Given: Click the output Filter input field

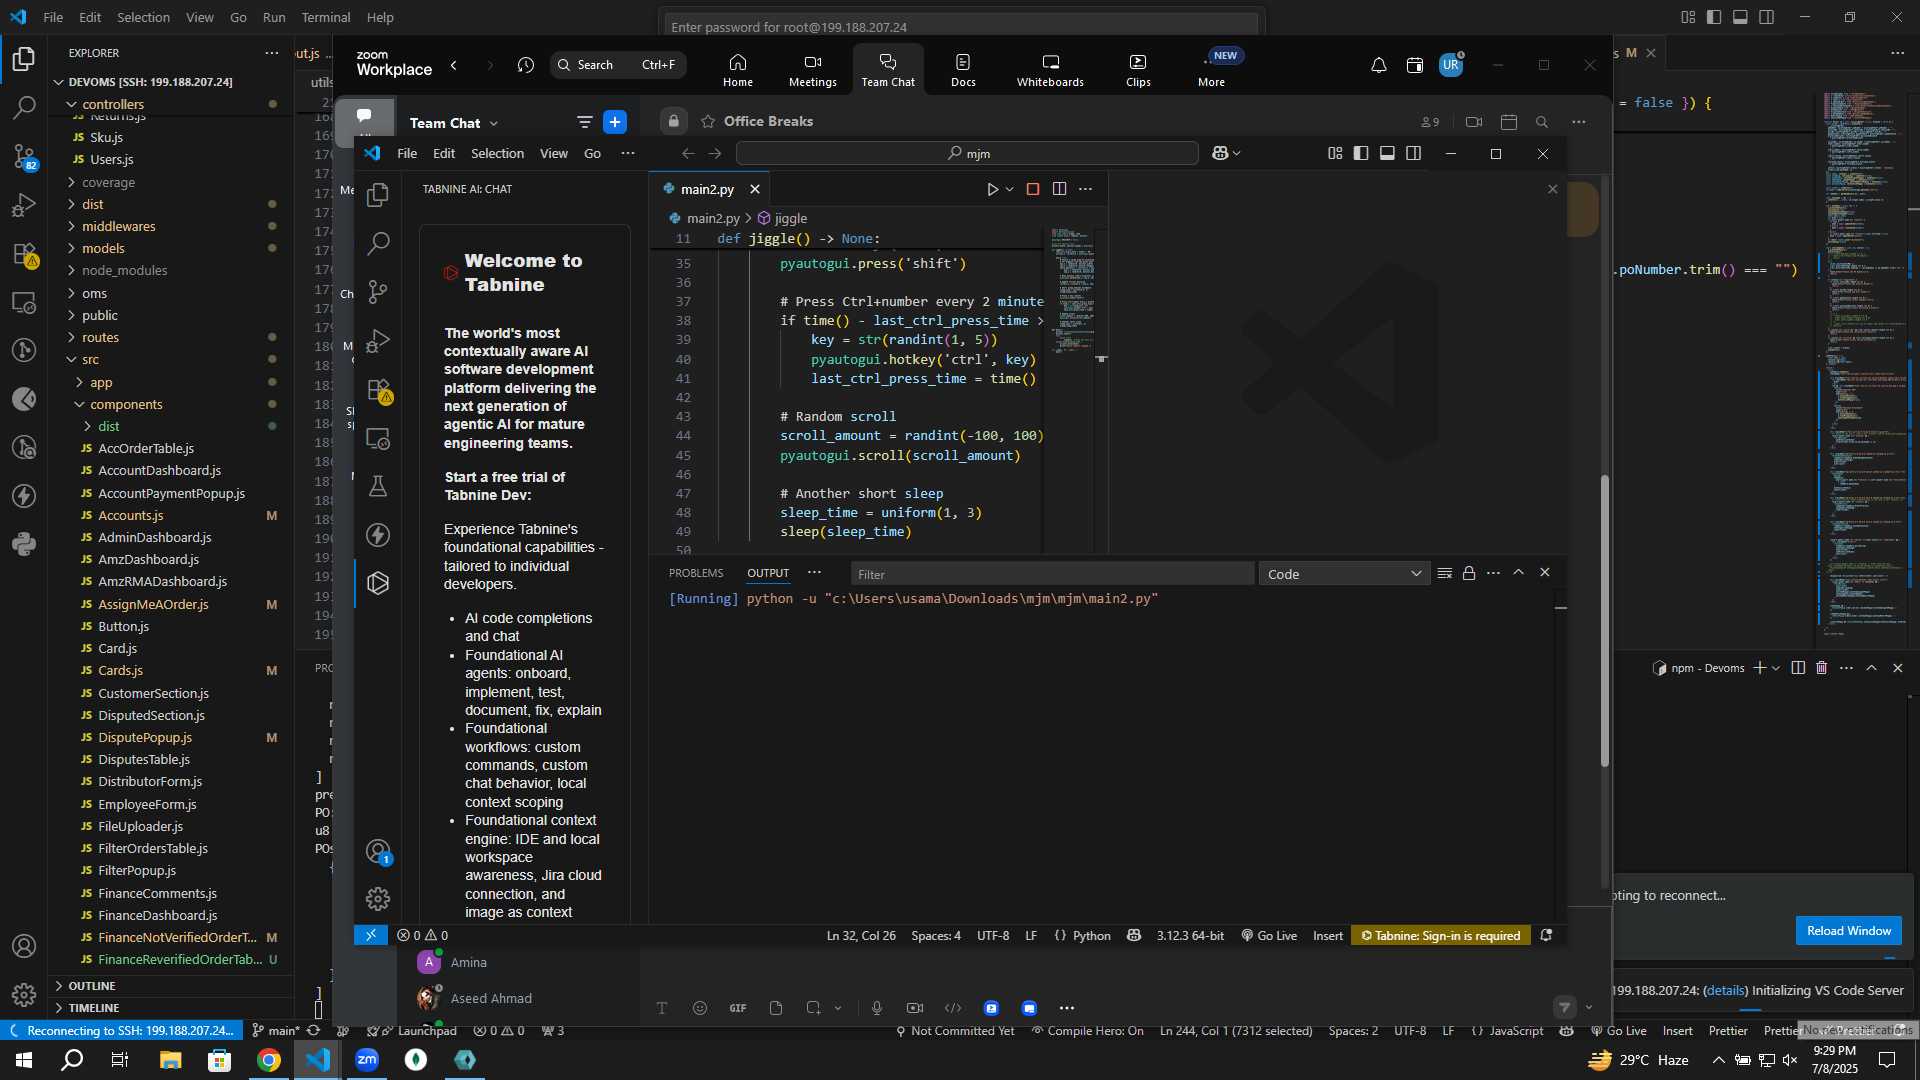Looking at the screenshot, I should [x=1053, y=574].
